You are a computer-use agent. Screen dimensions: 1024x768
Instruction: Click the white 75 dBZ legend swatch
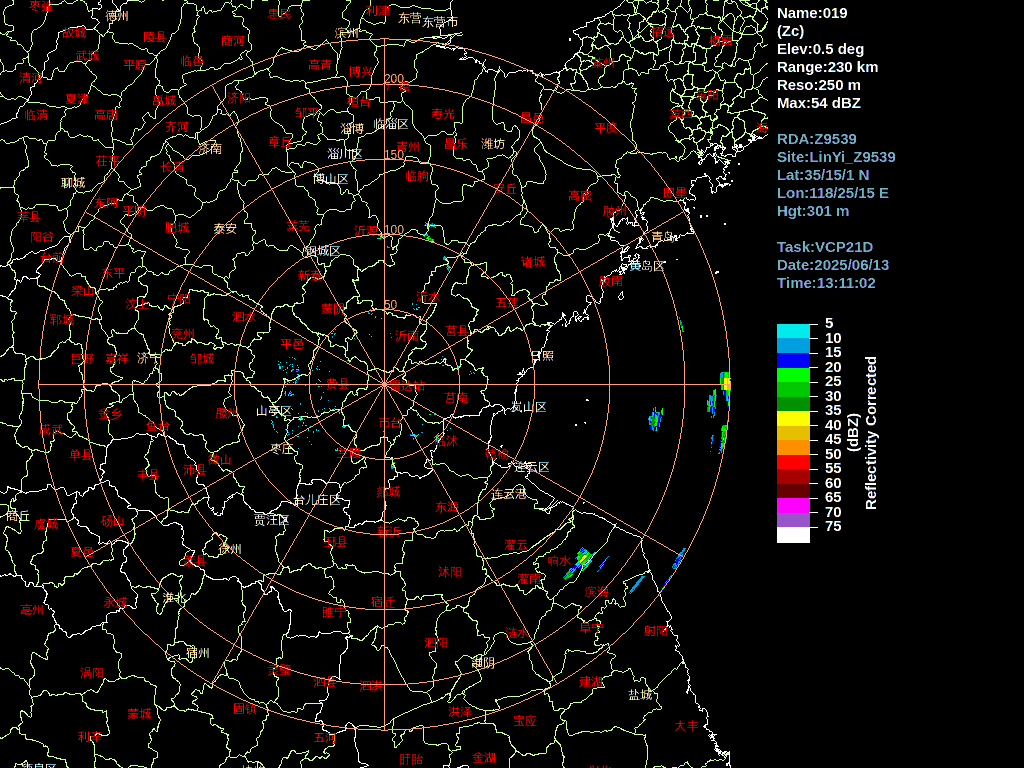[793, 535]
